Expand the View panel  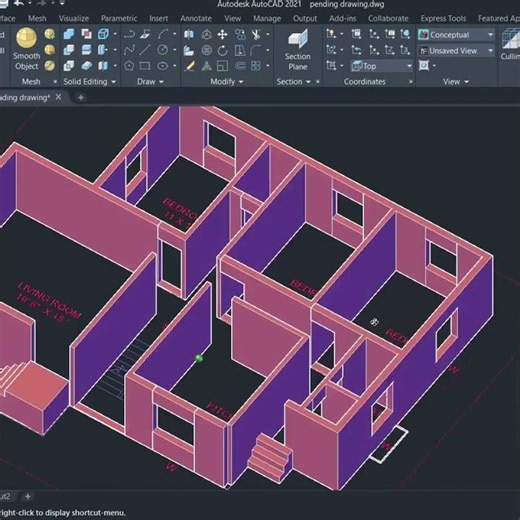pyautogui.click(x=456, y=81)
